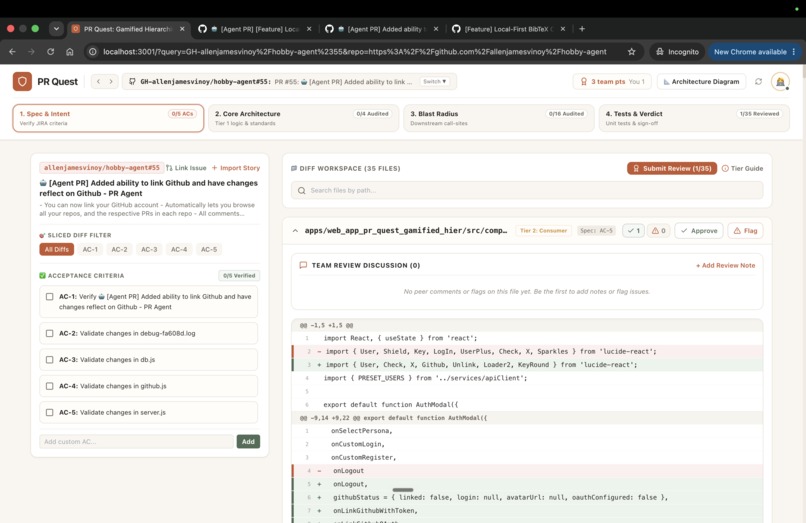Click the Spec: AC-5 badge

596,231
